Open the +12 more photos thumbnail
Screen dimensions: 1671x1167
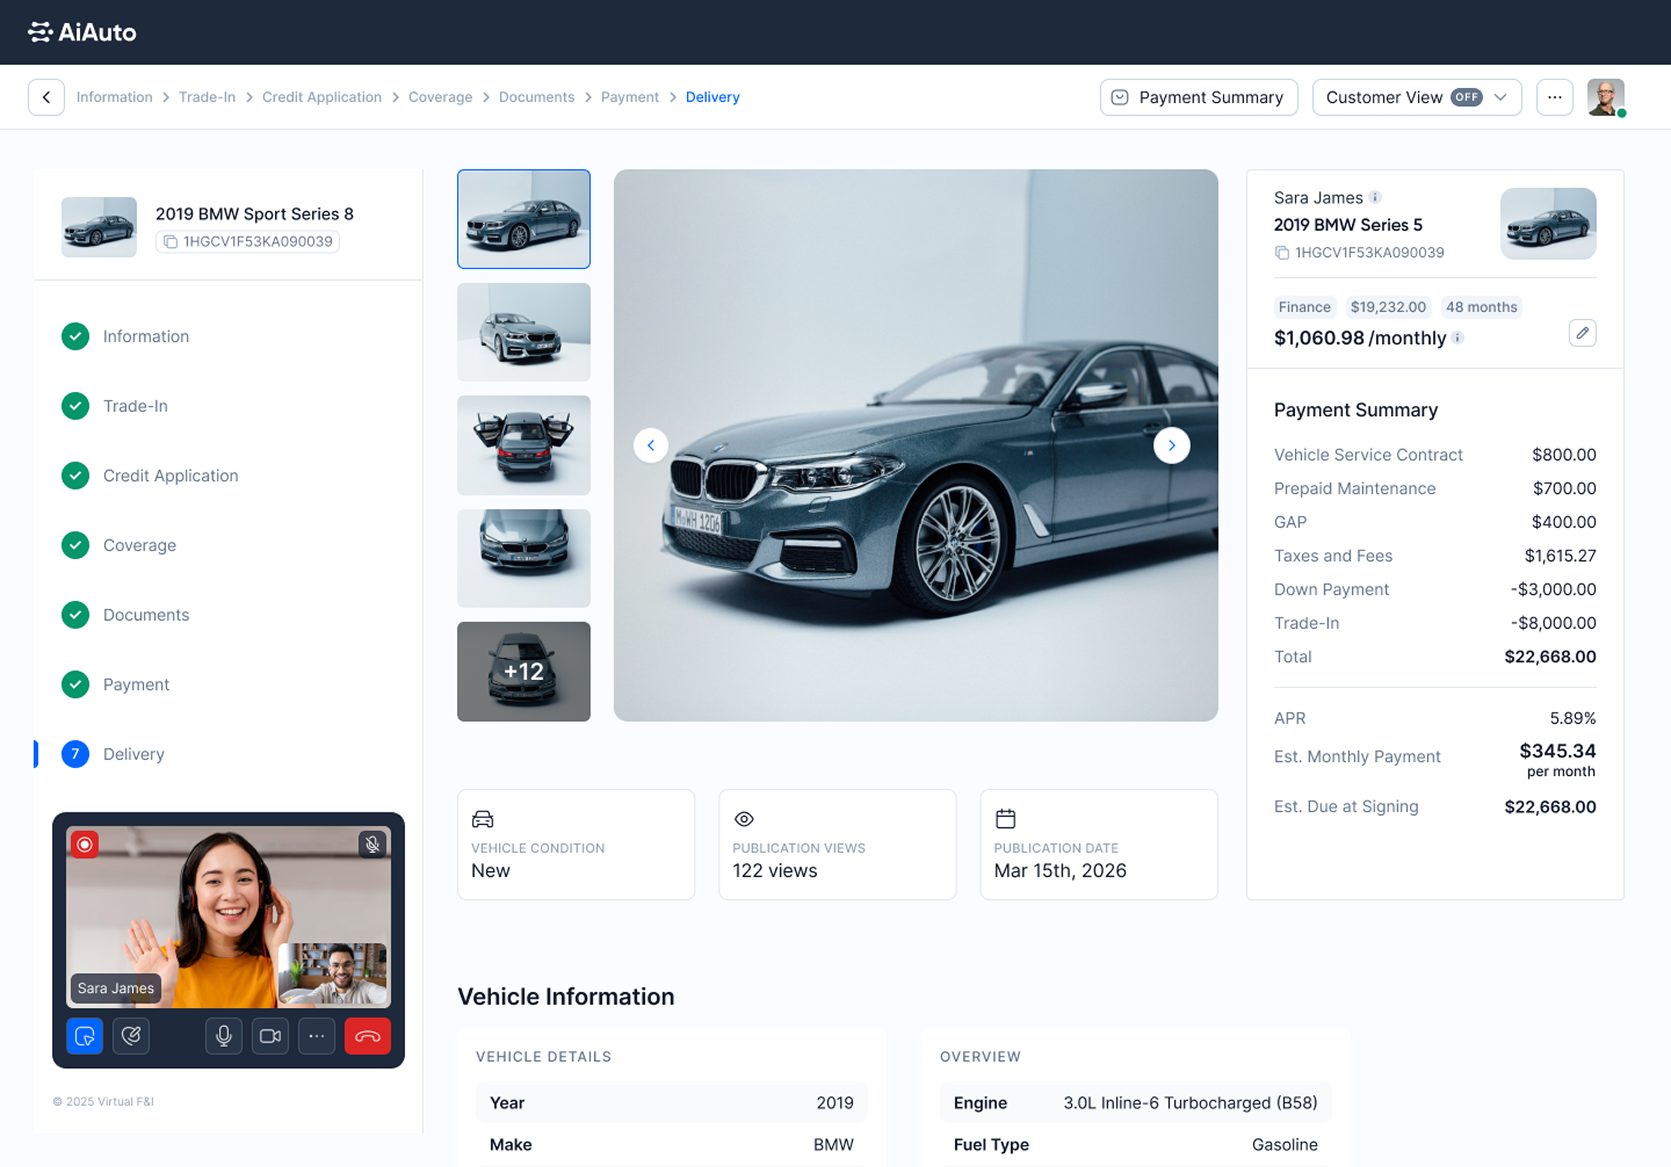pyautogui.click(x=523, y=671)
